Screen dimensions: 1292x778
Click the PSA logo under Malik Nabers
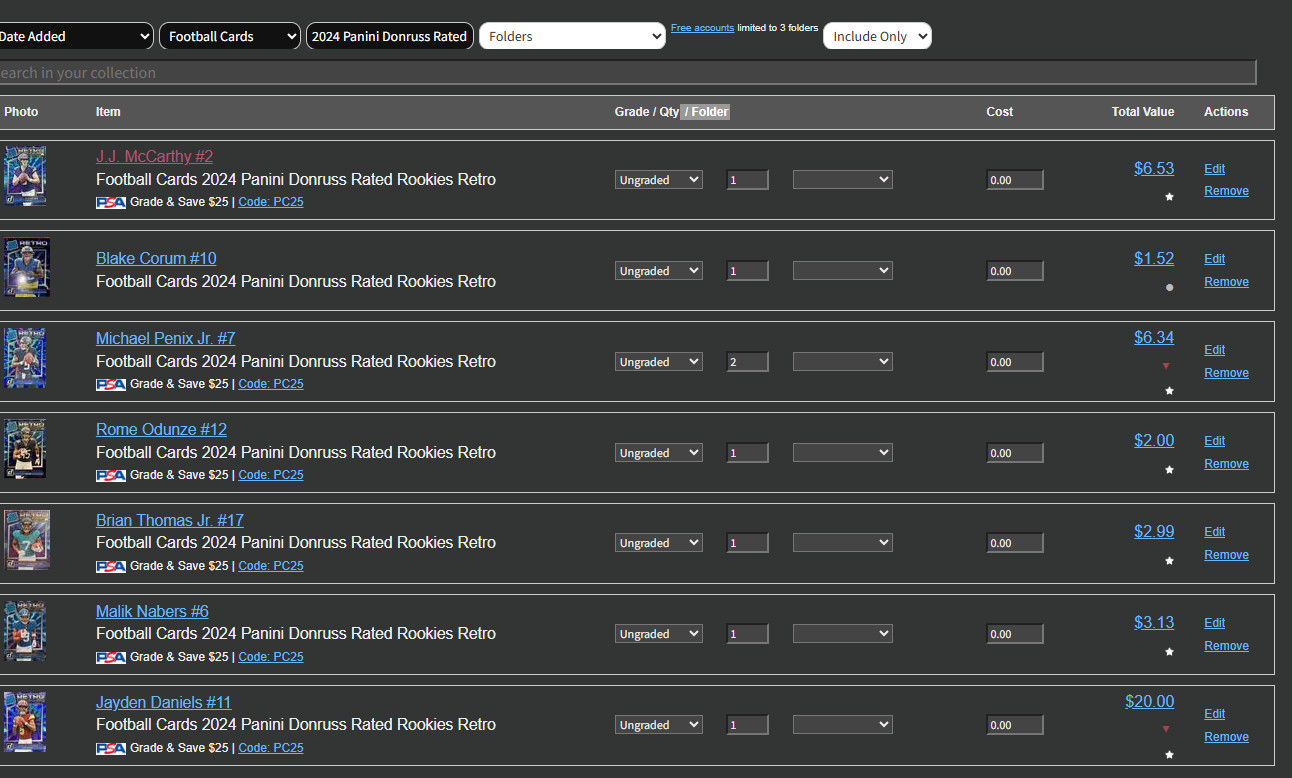111,657
